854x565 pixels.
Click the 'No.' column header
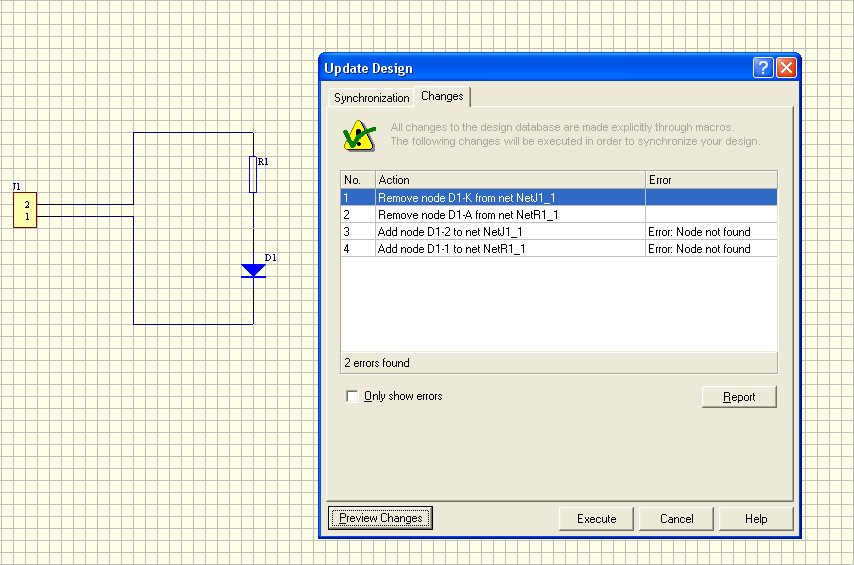(358, 180)
